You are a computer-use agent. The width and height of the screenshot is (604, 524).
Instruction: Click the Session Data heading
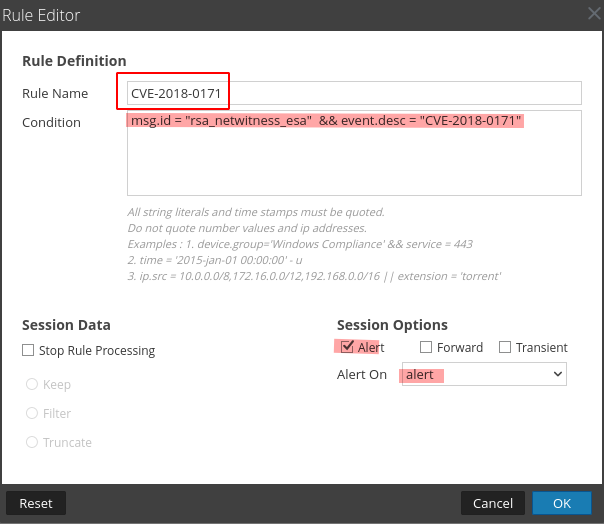point(66,325)
